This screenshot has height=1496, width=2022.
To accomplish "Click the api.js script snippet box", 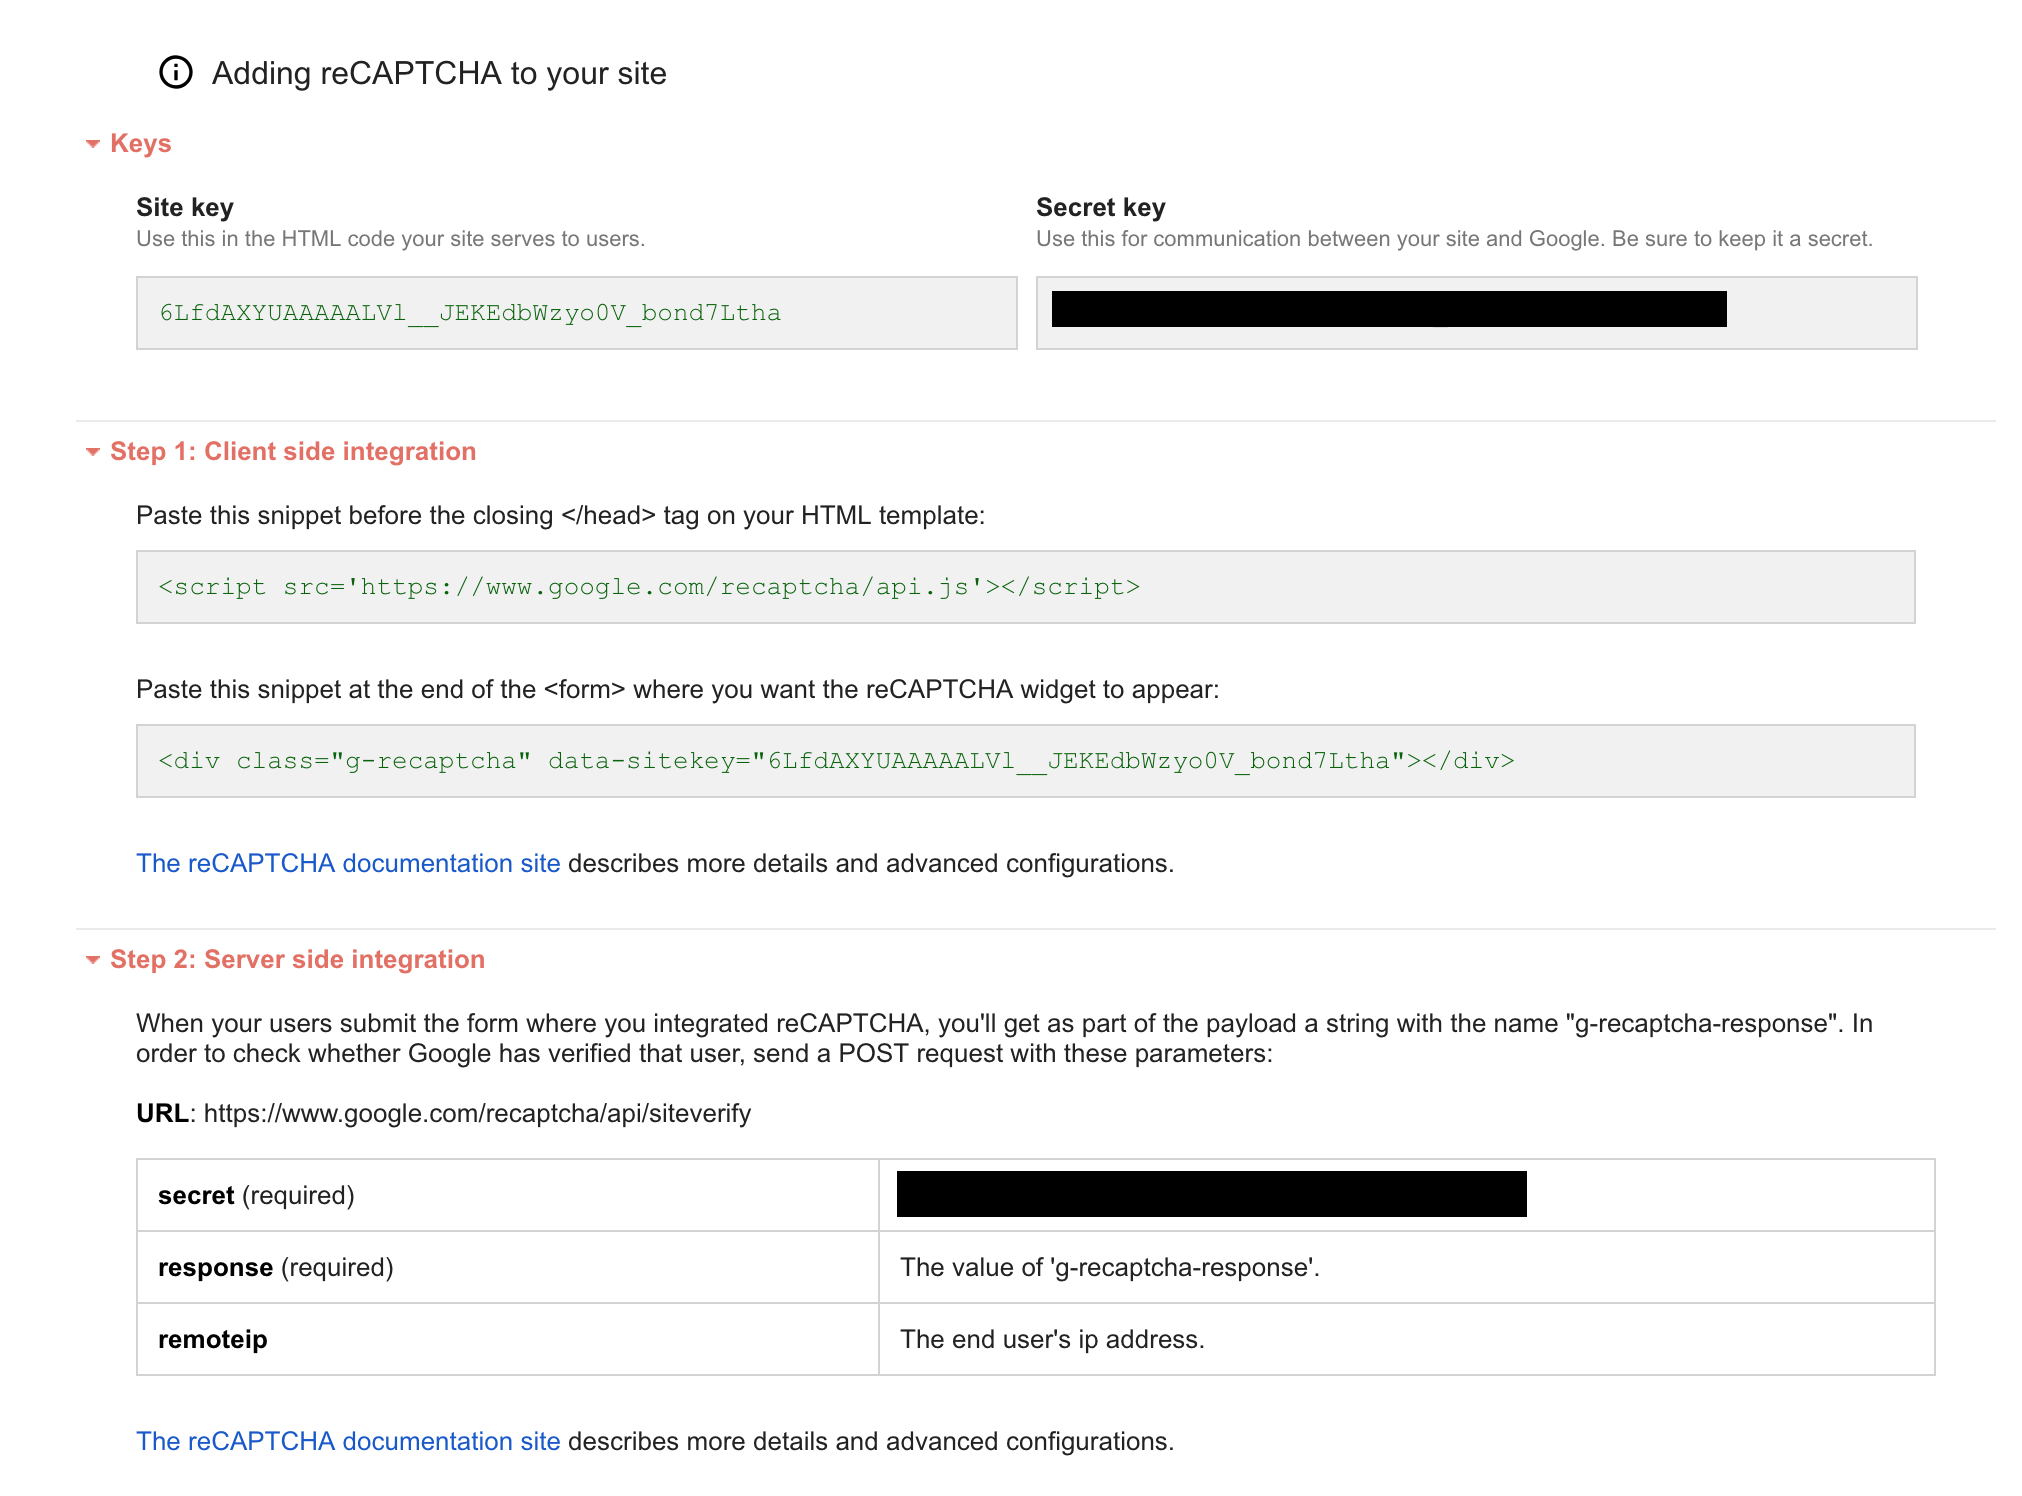I will (1025, 587).
